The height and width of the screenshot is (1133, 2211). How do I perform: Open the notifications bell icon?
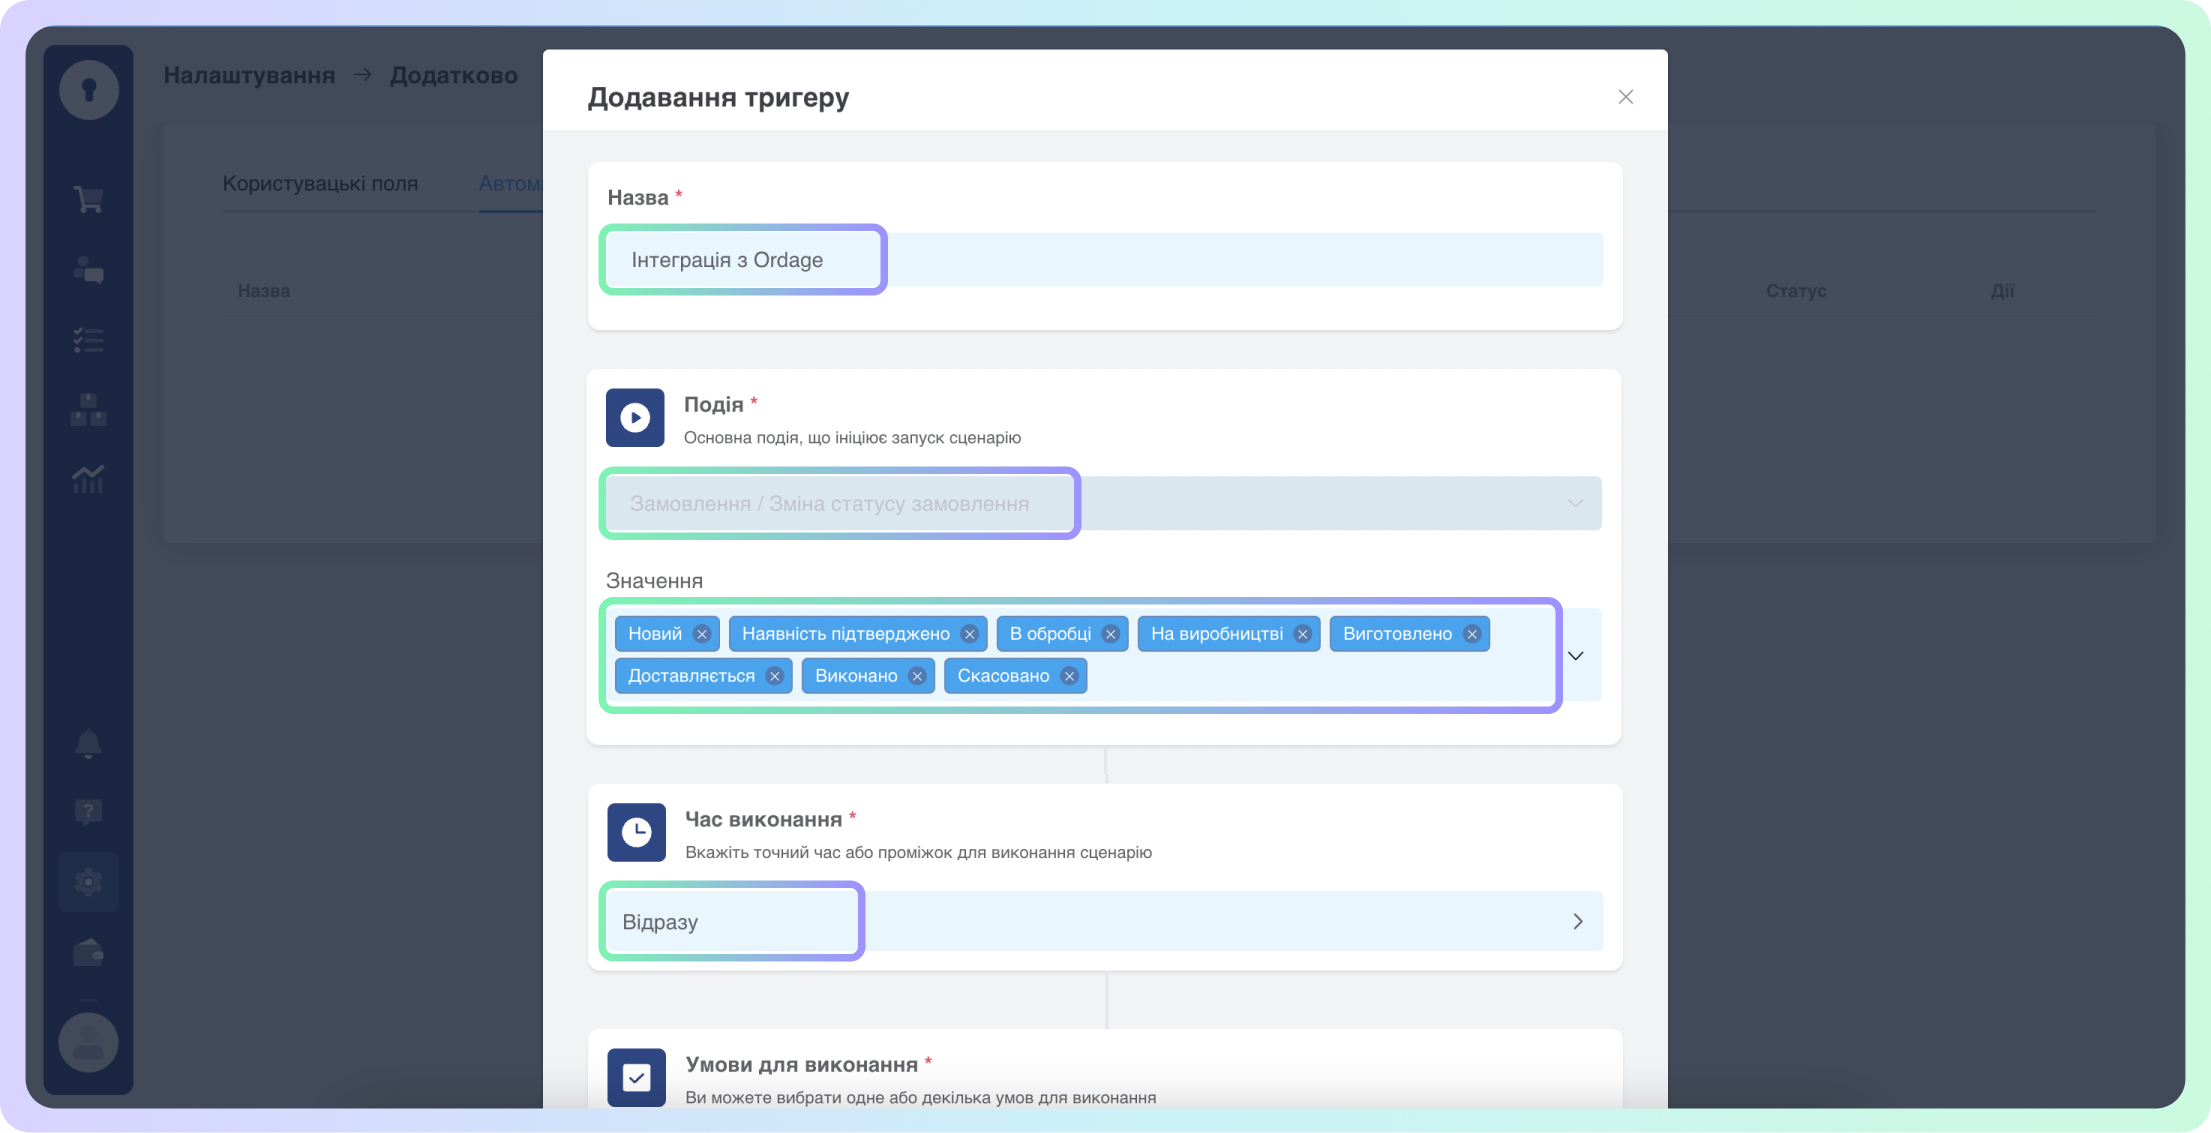(x=88, y=743)
